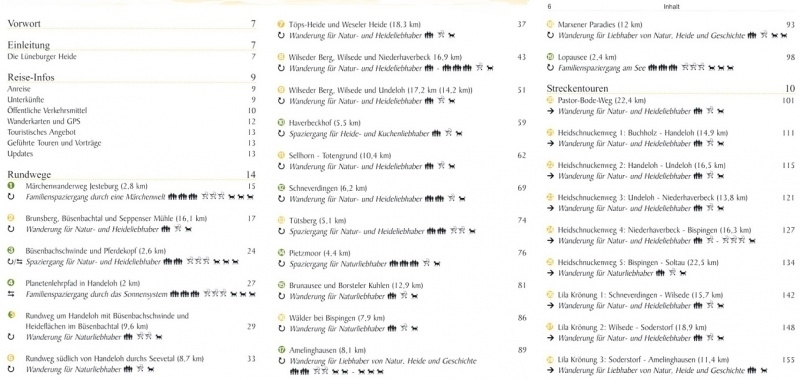Click the two-way arrows icon under Planetenlehrpfad
The height and width of the screenshot is (380, 800).
tap(11, 294)
